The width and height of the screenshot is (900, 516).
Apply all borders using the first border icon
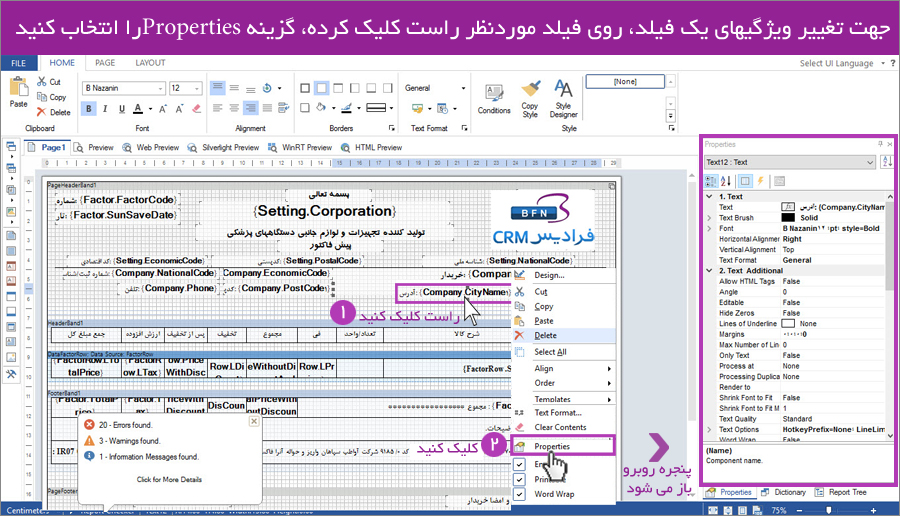(305, 88)
